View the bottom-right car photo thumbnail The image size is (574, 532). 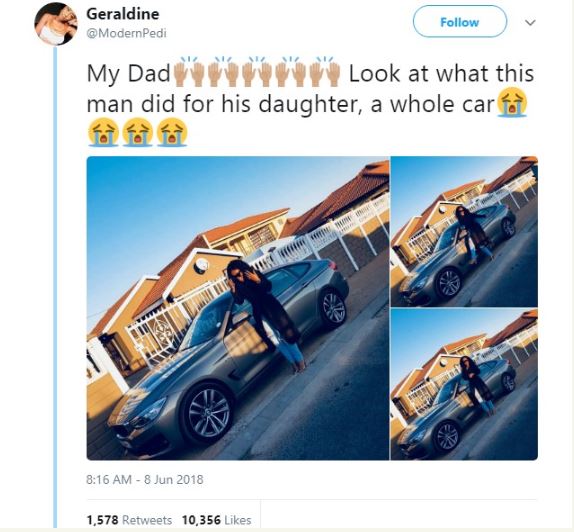coord(464,384)
